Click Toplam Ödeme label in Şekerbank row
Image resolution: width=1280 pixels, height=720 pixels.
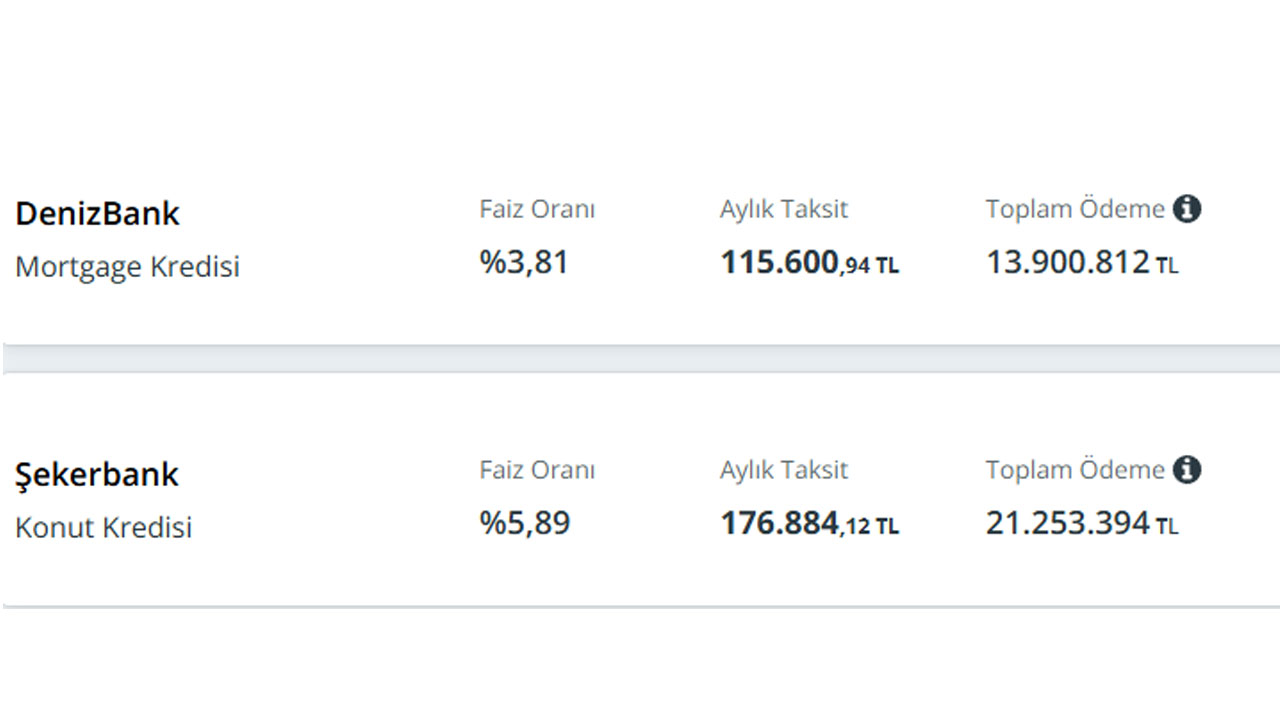click(x=1075, y=470)
